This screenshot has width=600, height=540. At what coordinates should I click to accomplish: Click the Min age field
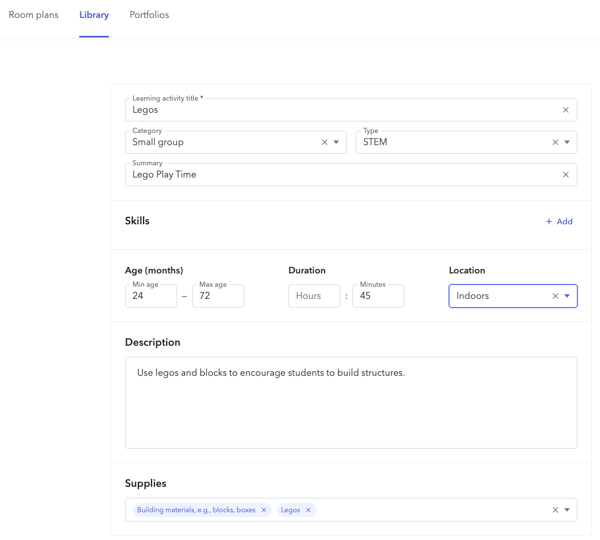tap(150, 296)
